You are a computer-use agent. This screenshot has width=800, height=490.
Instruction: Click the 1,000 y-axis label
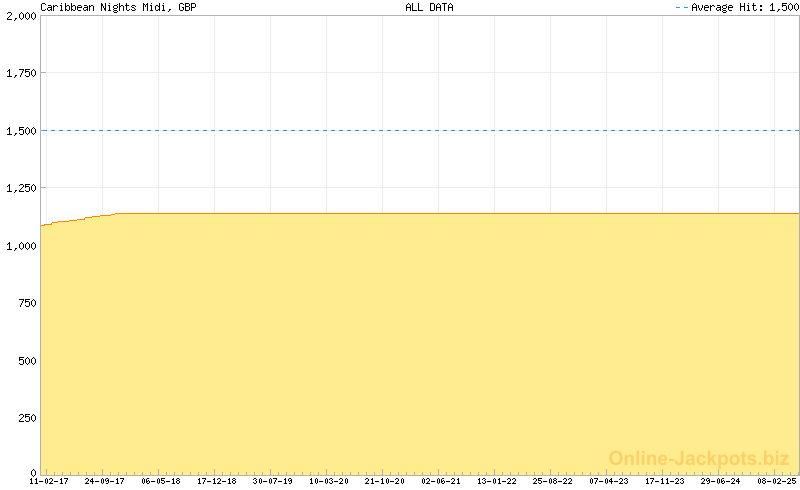tap(20, 245)
